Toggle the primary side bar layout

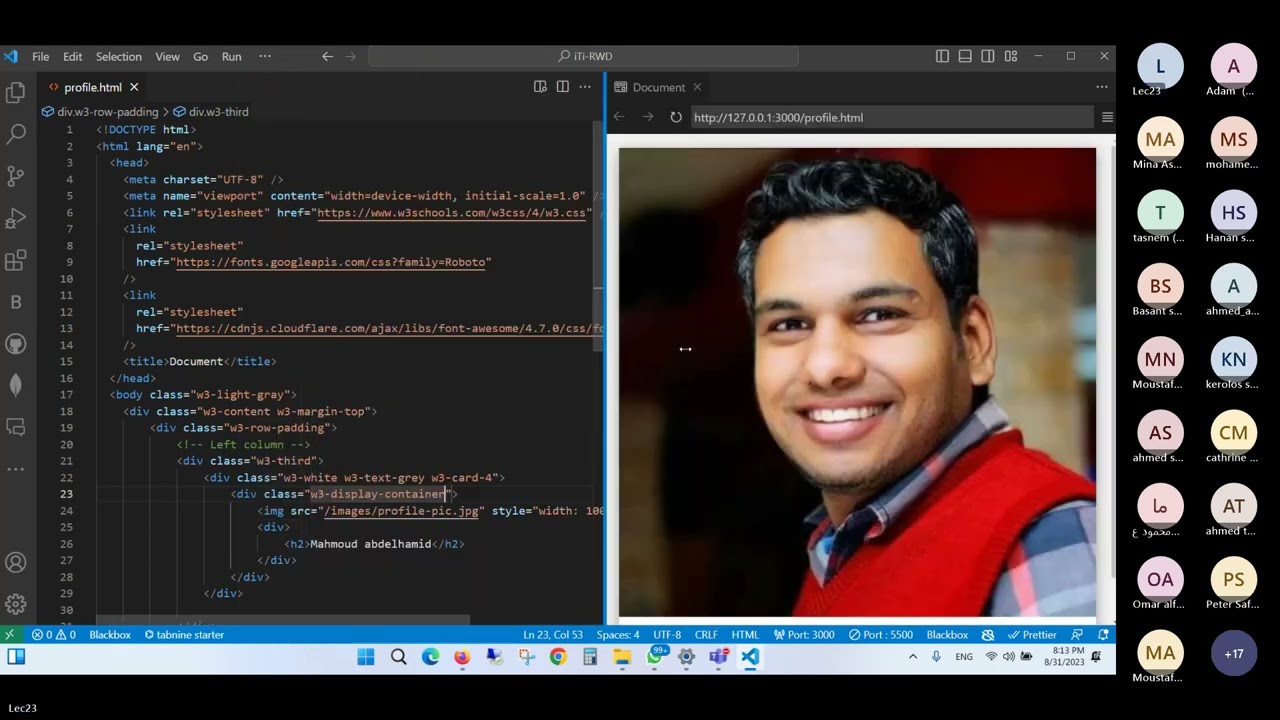[x=942, y=56]
